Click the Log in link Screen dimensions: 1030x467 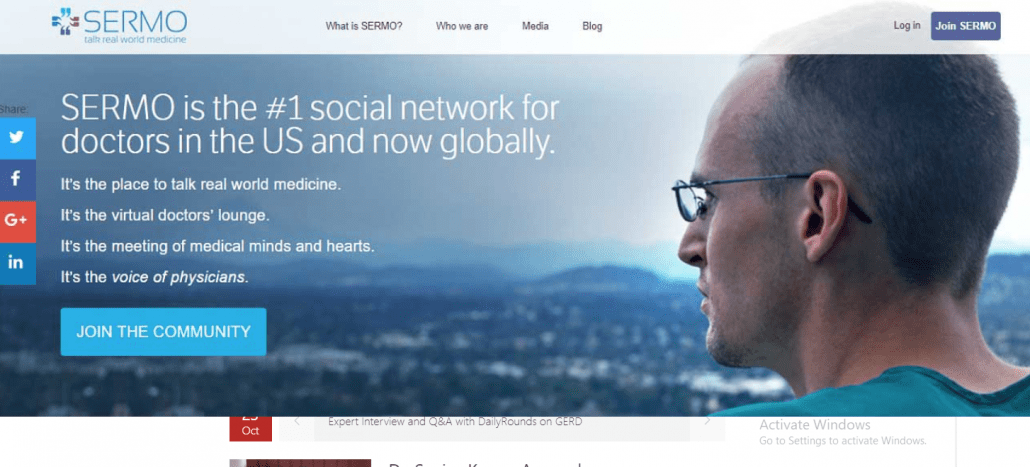pyautogui.click(x=907, y=26)
